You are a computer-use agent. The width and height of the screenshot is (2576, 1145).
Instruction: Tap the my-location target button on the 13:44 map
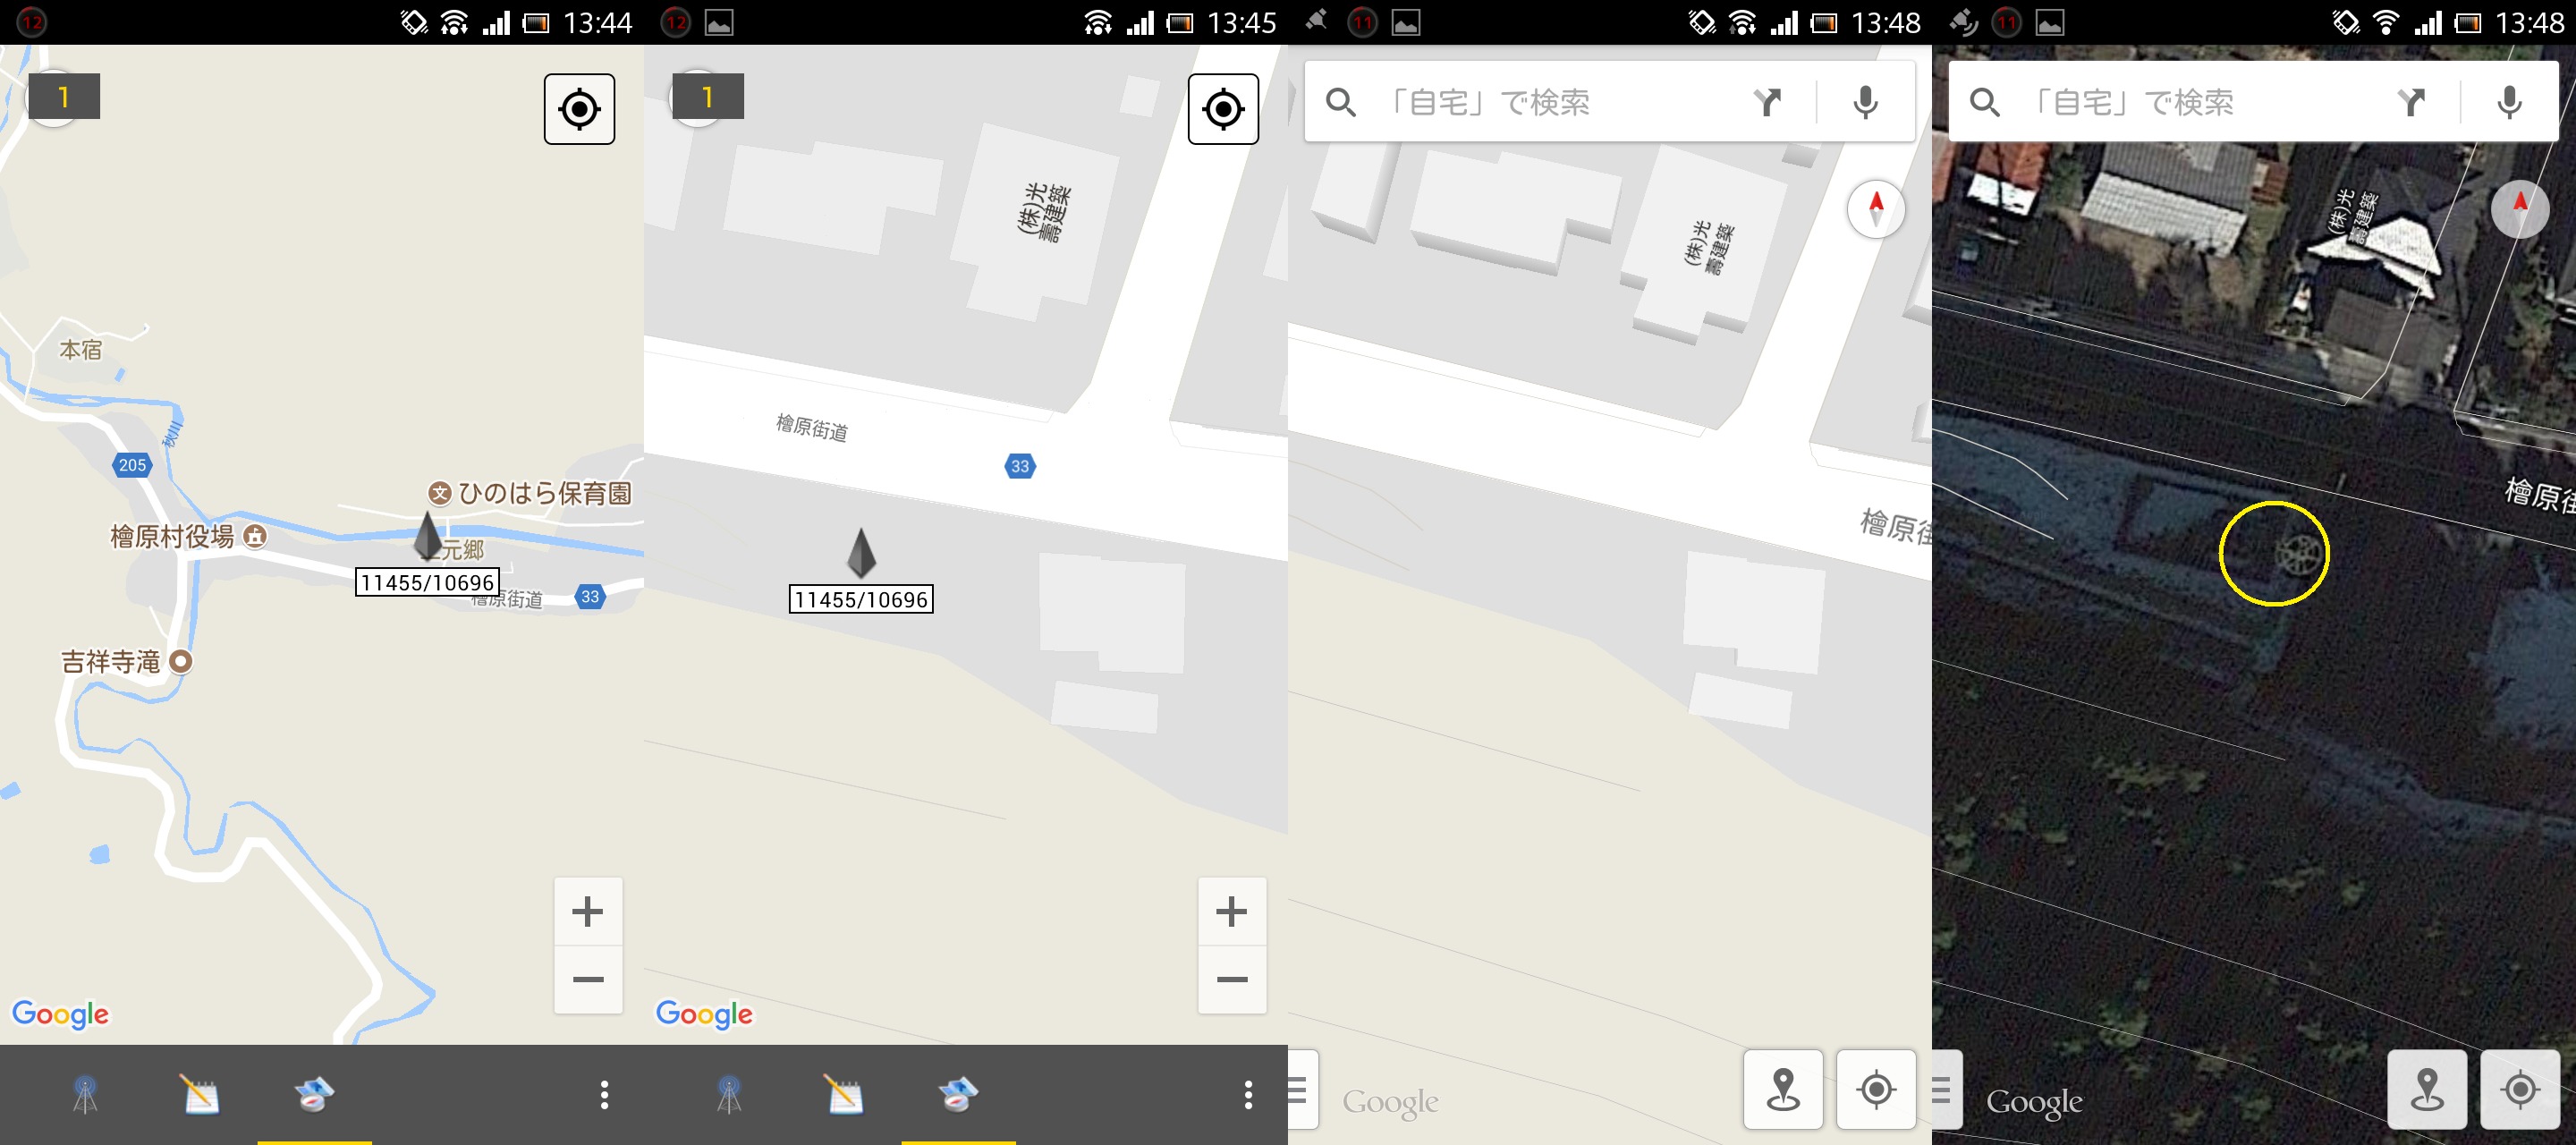(579, 108)
